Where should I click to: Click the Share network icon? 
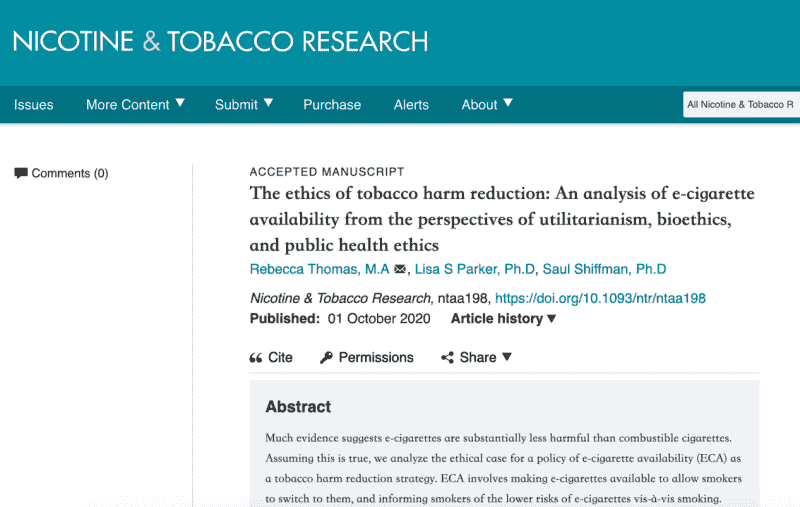447,358
